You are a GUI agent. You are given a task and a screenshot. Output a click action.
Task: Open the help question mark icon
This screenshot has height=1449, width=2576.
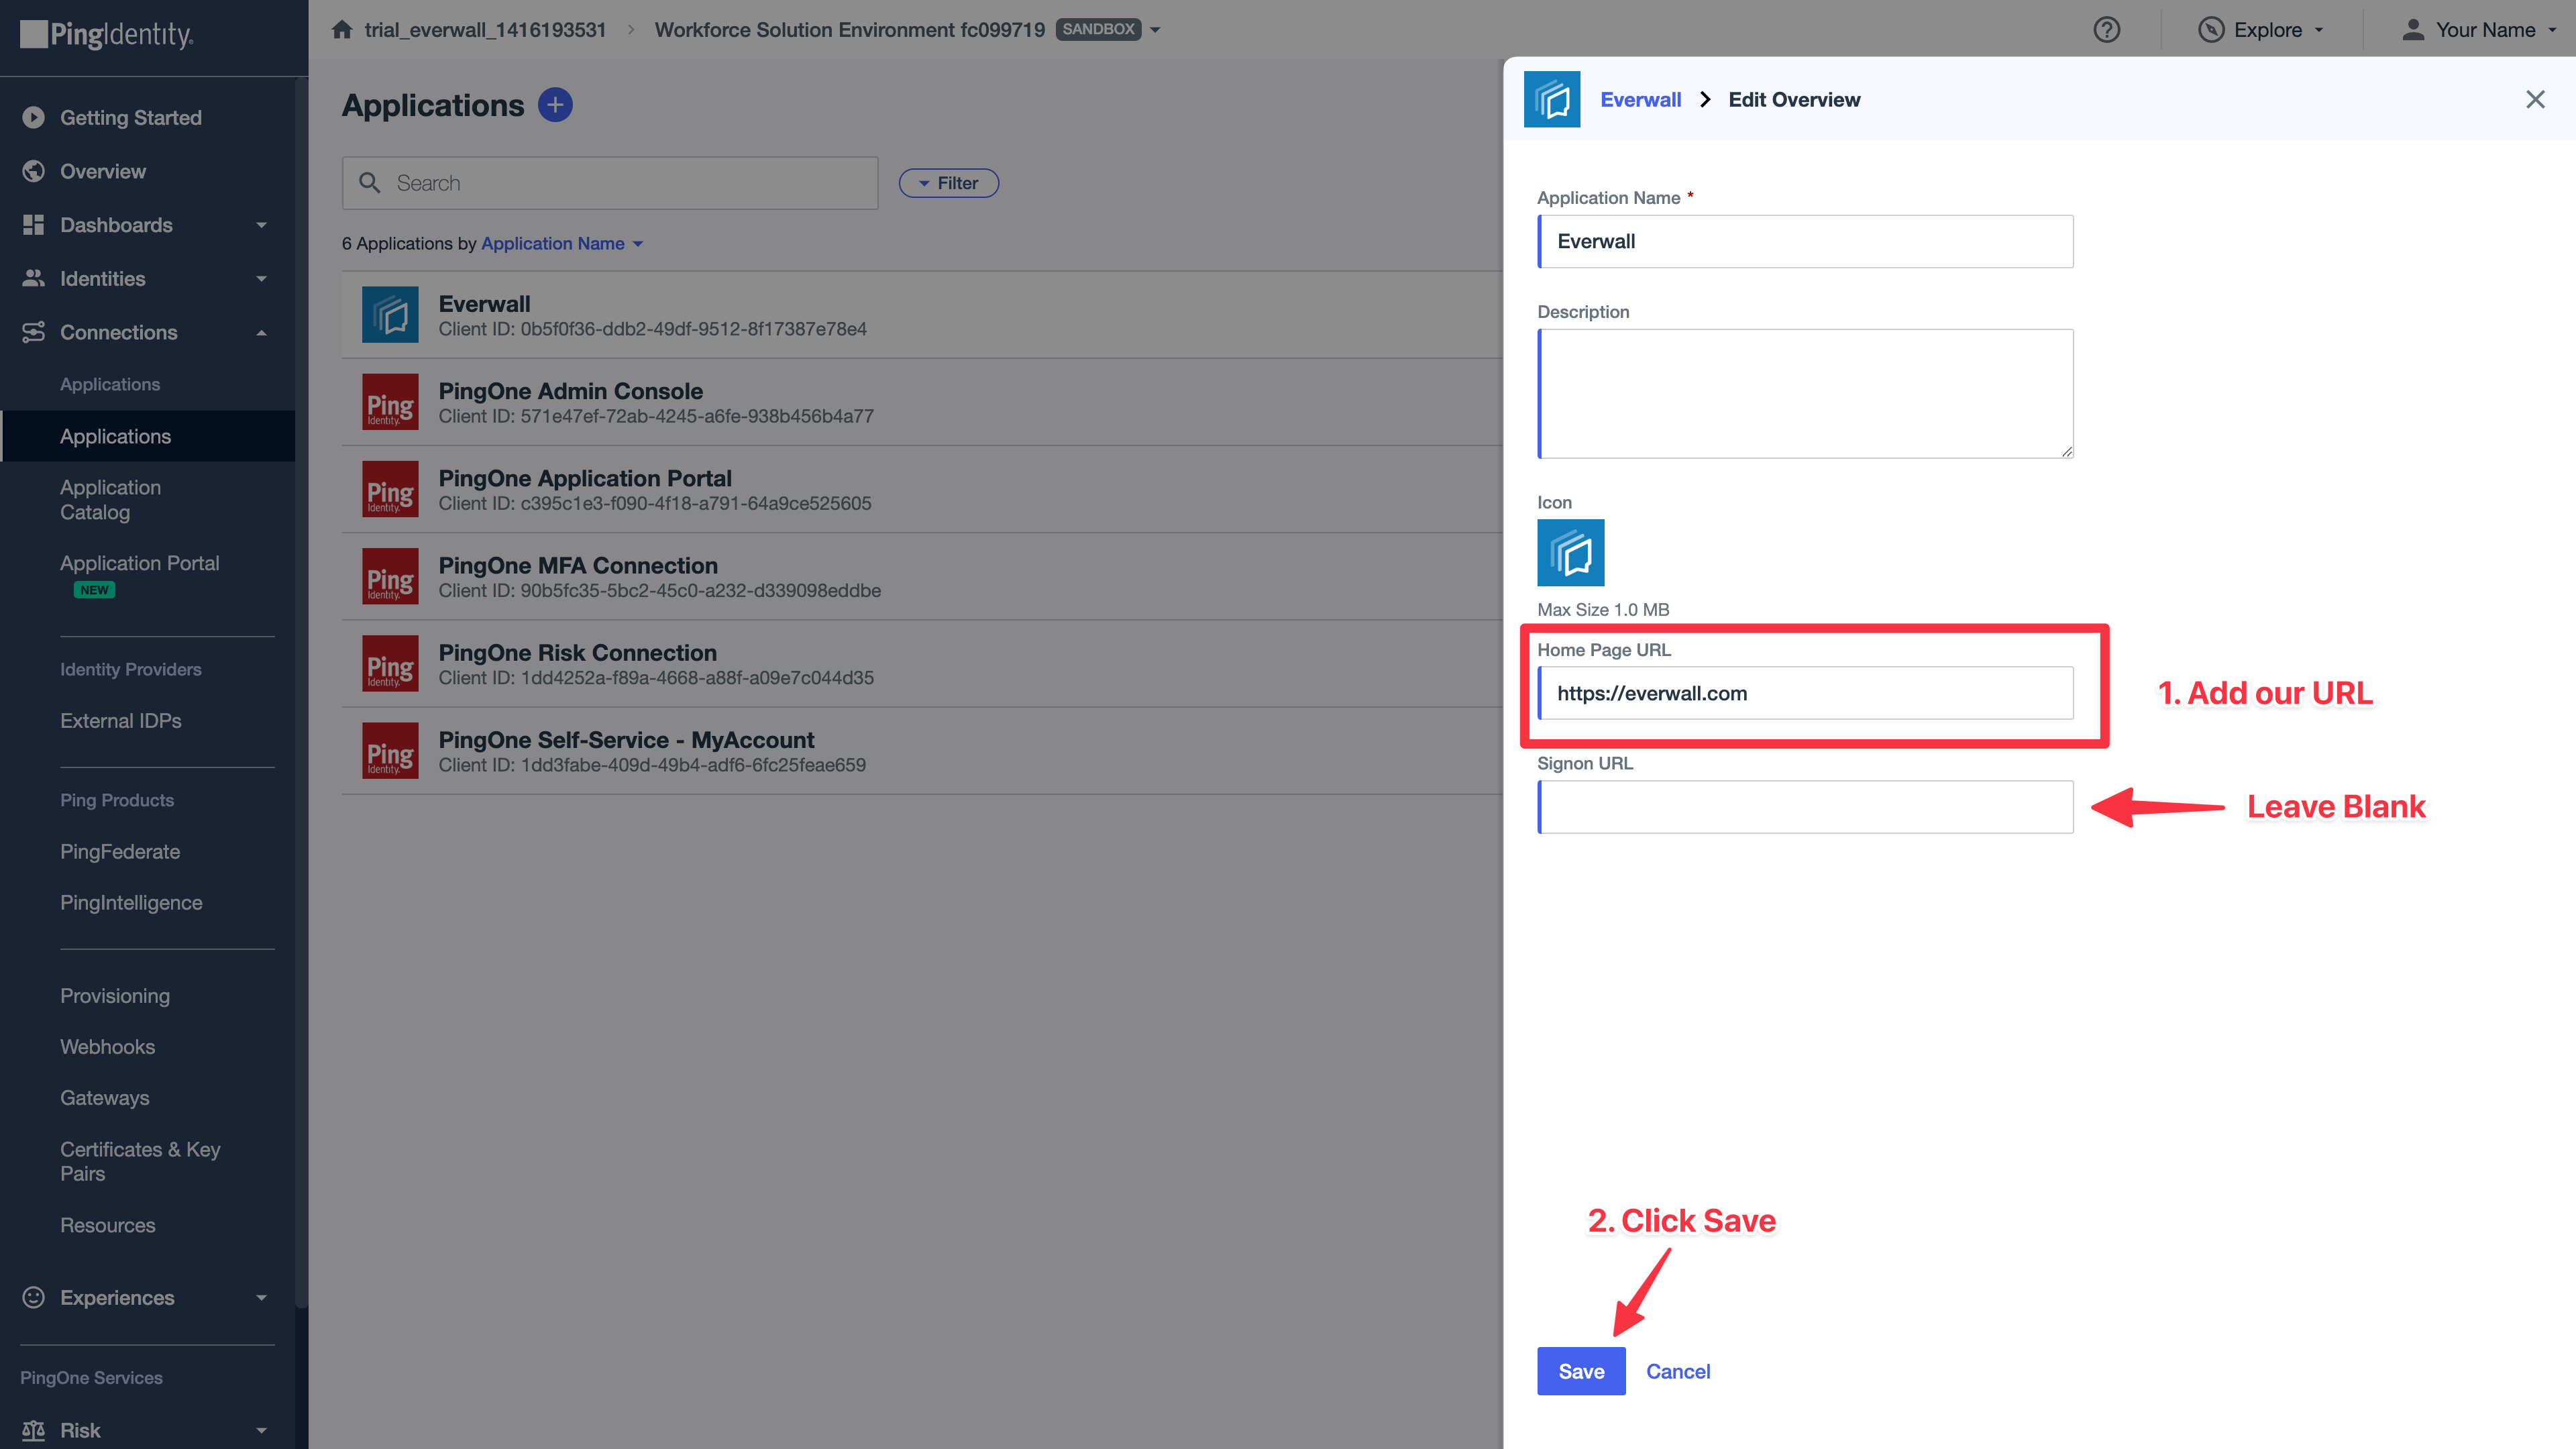click(2106, 30)
